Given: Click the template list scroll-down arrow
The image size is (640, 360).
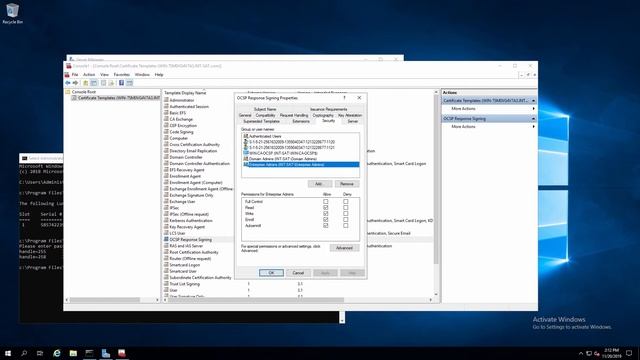Looking at the screenshot, I should 436,294.
